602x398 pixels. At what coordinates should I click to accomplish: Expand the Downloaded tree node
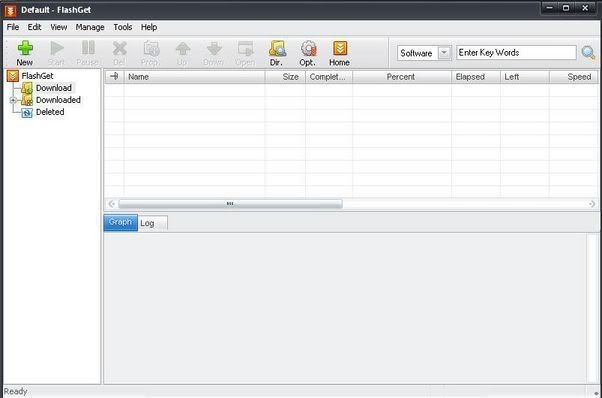tap(13, 100)
